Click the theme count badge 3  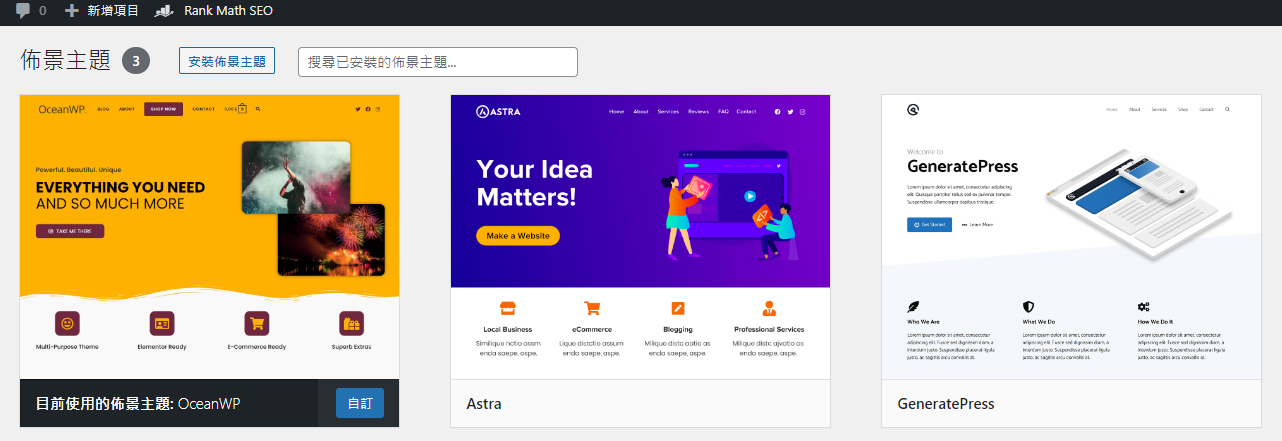click(x=136, y=61)
